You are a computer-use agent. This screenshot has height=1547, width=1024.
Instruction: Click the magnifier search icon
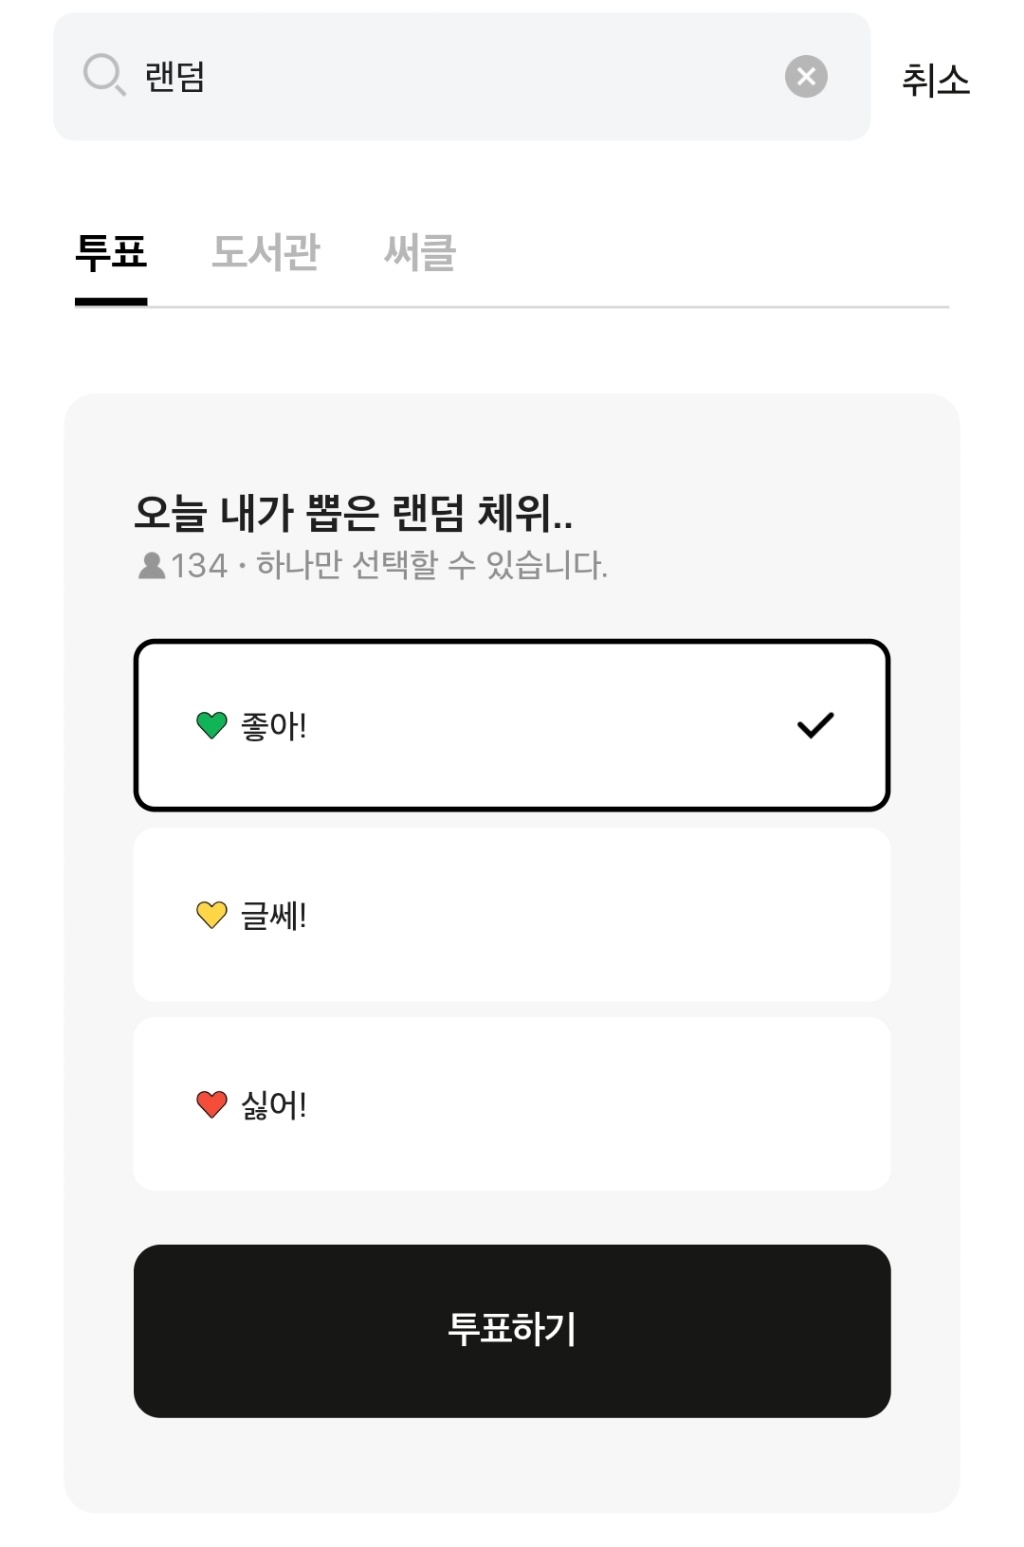(x=104, y=75)
